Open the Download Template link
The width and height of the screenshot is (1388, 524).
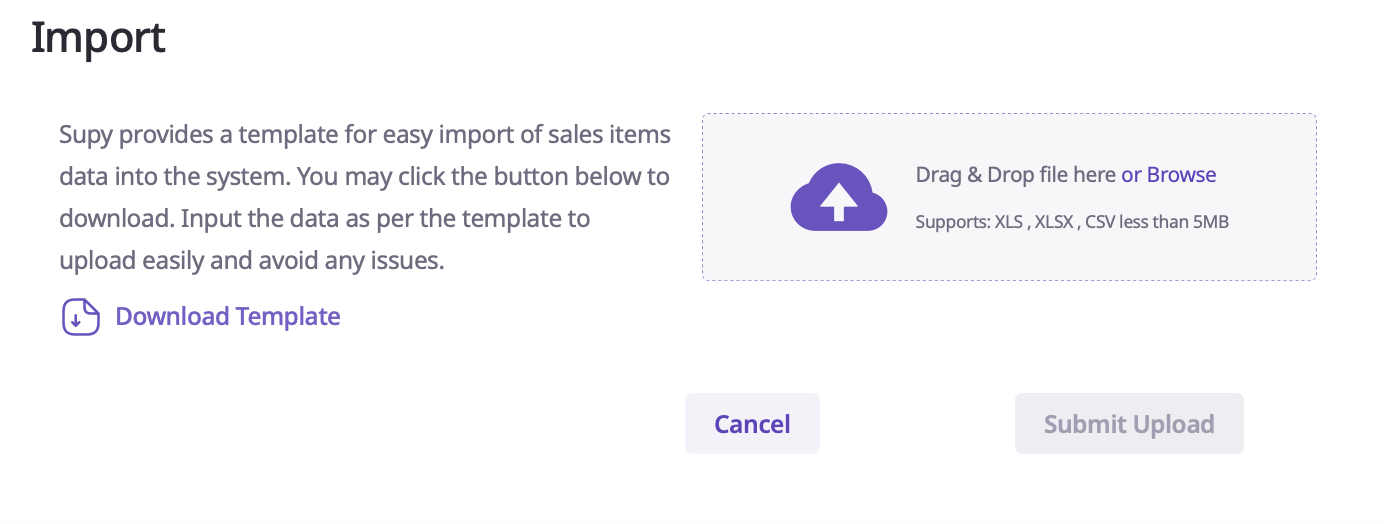pos(227,317)
